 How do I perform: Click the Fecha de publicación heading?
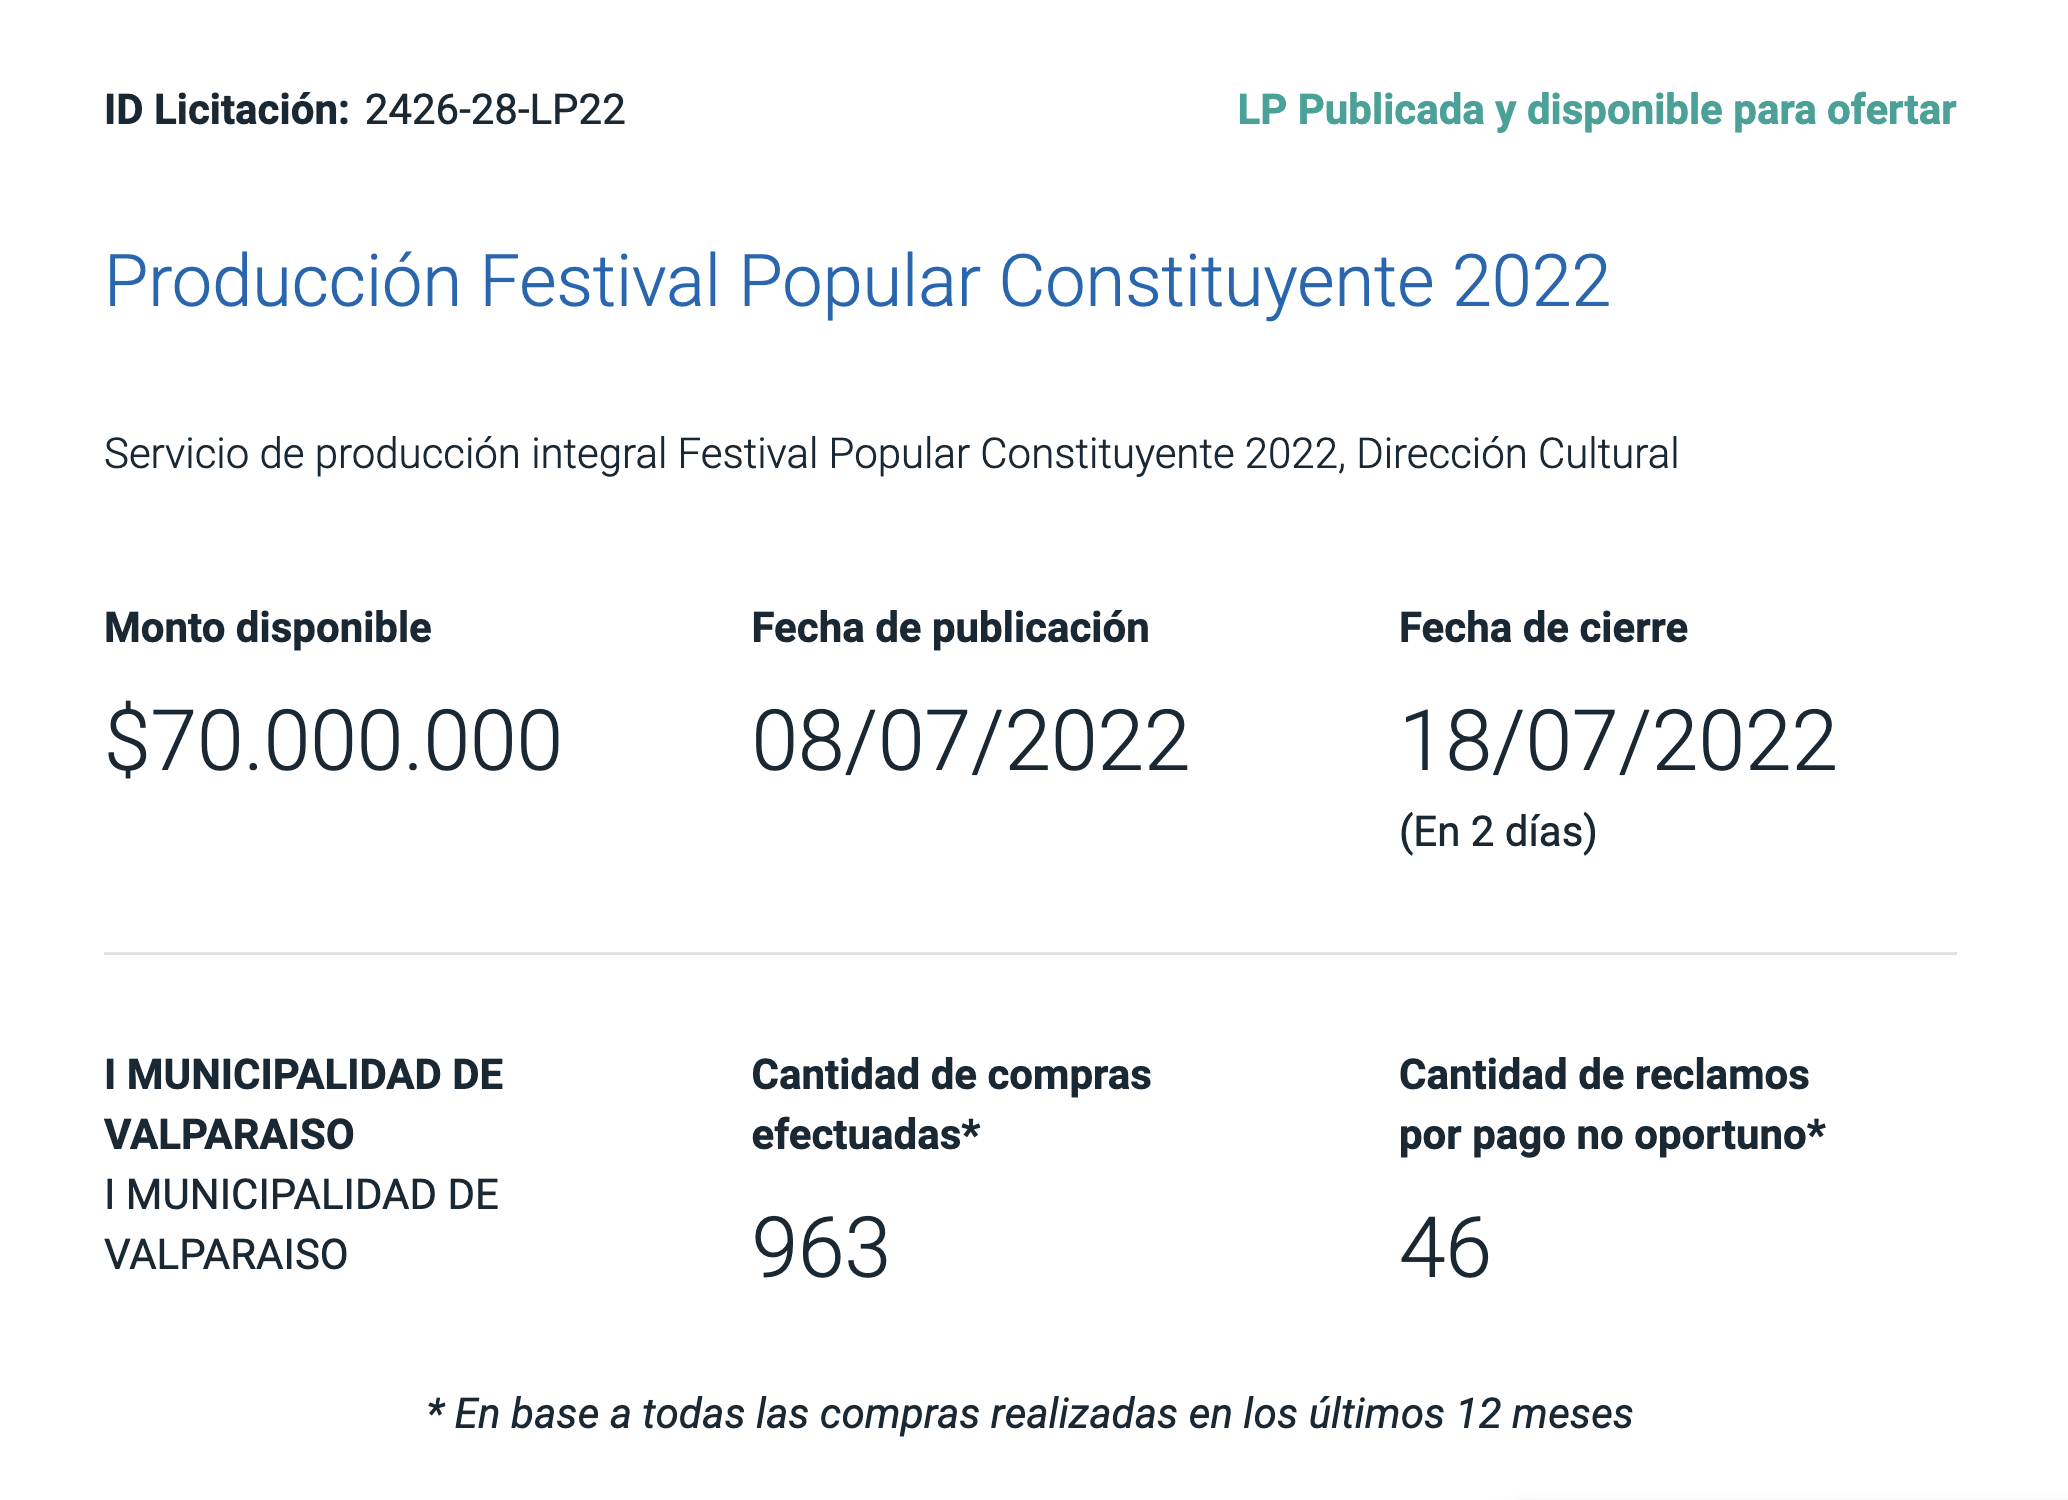[x=950, y=628]
